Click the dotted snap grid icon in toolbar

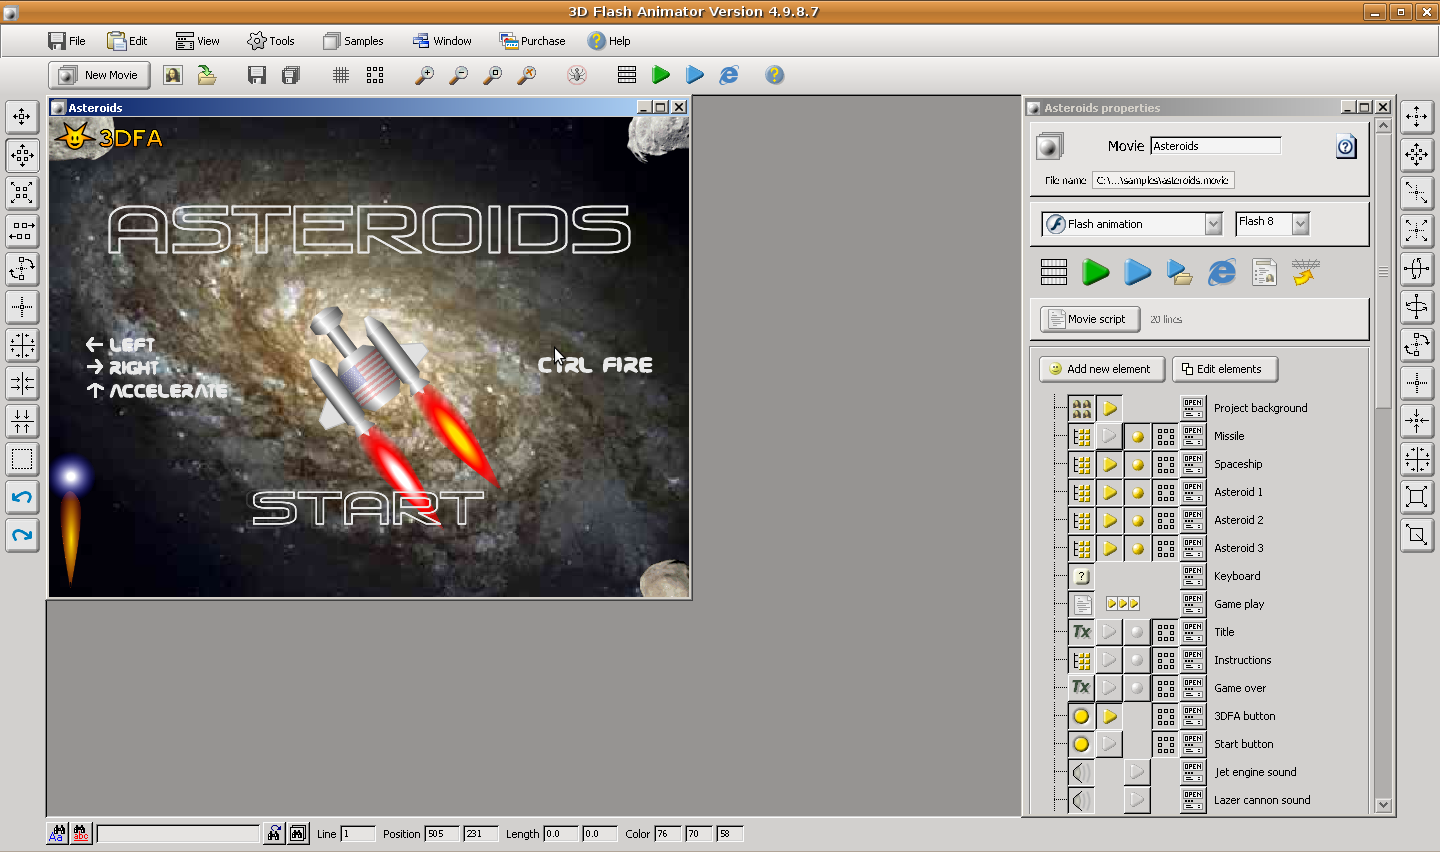[375, 75]
